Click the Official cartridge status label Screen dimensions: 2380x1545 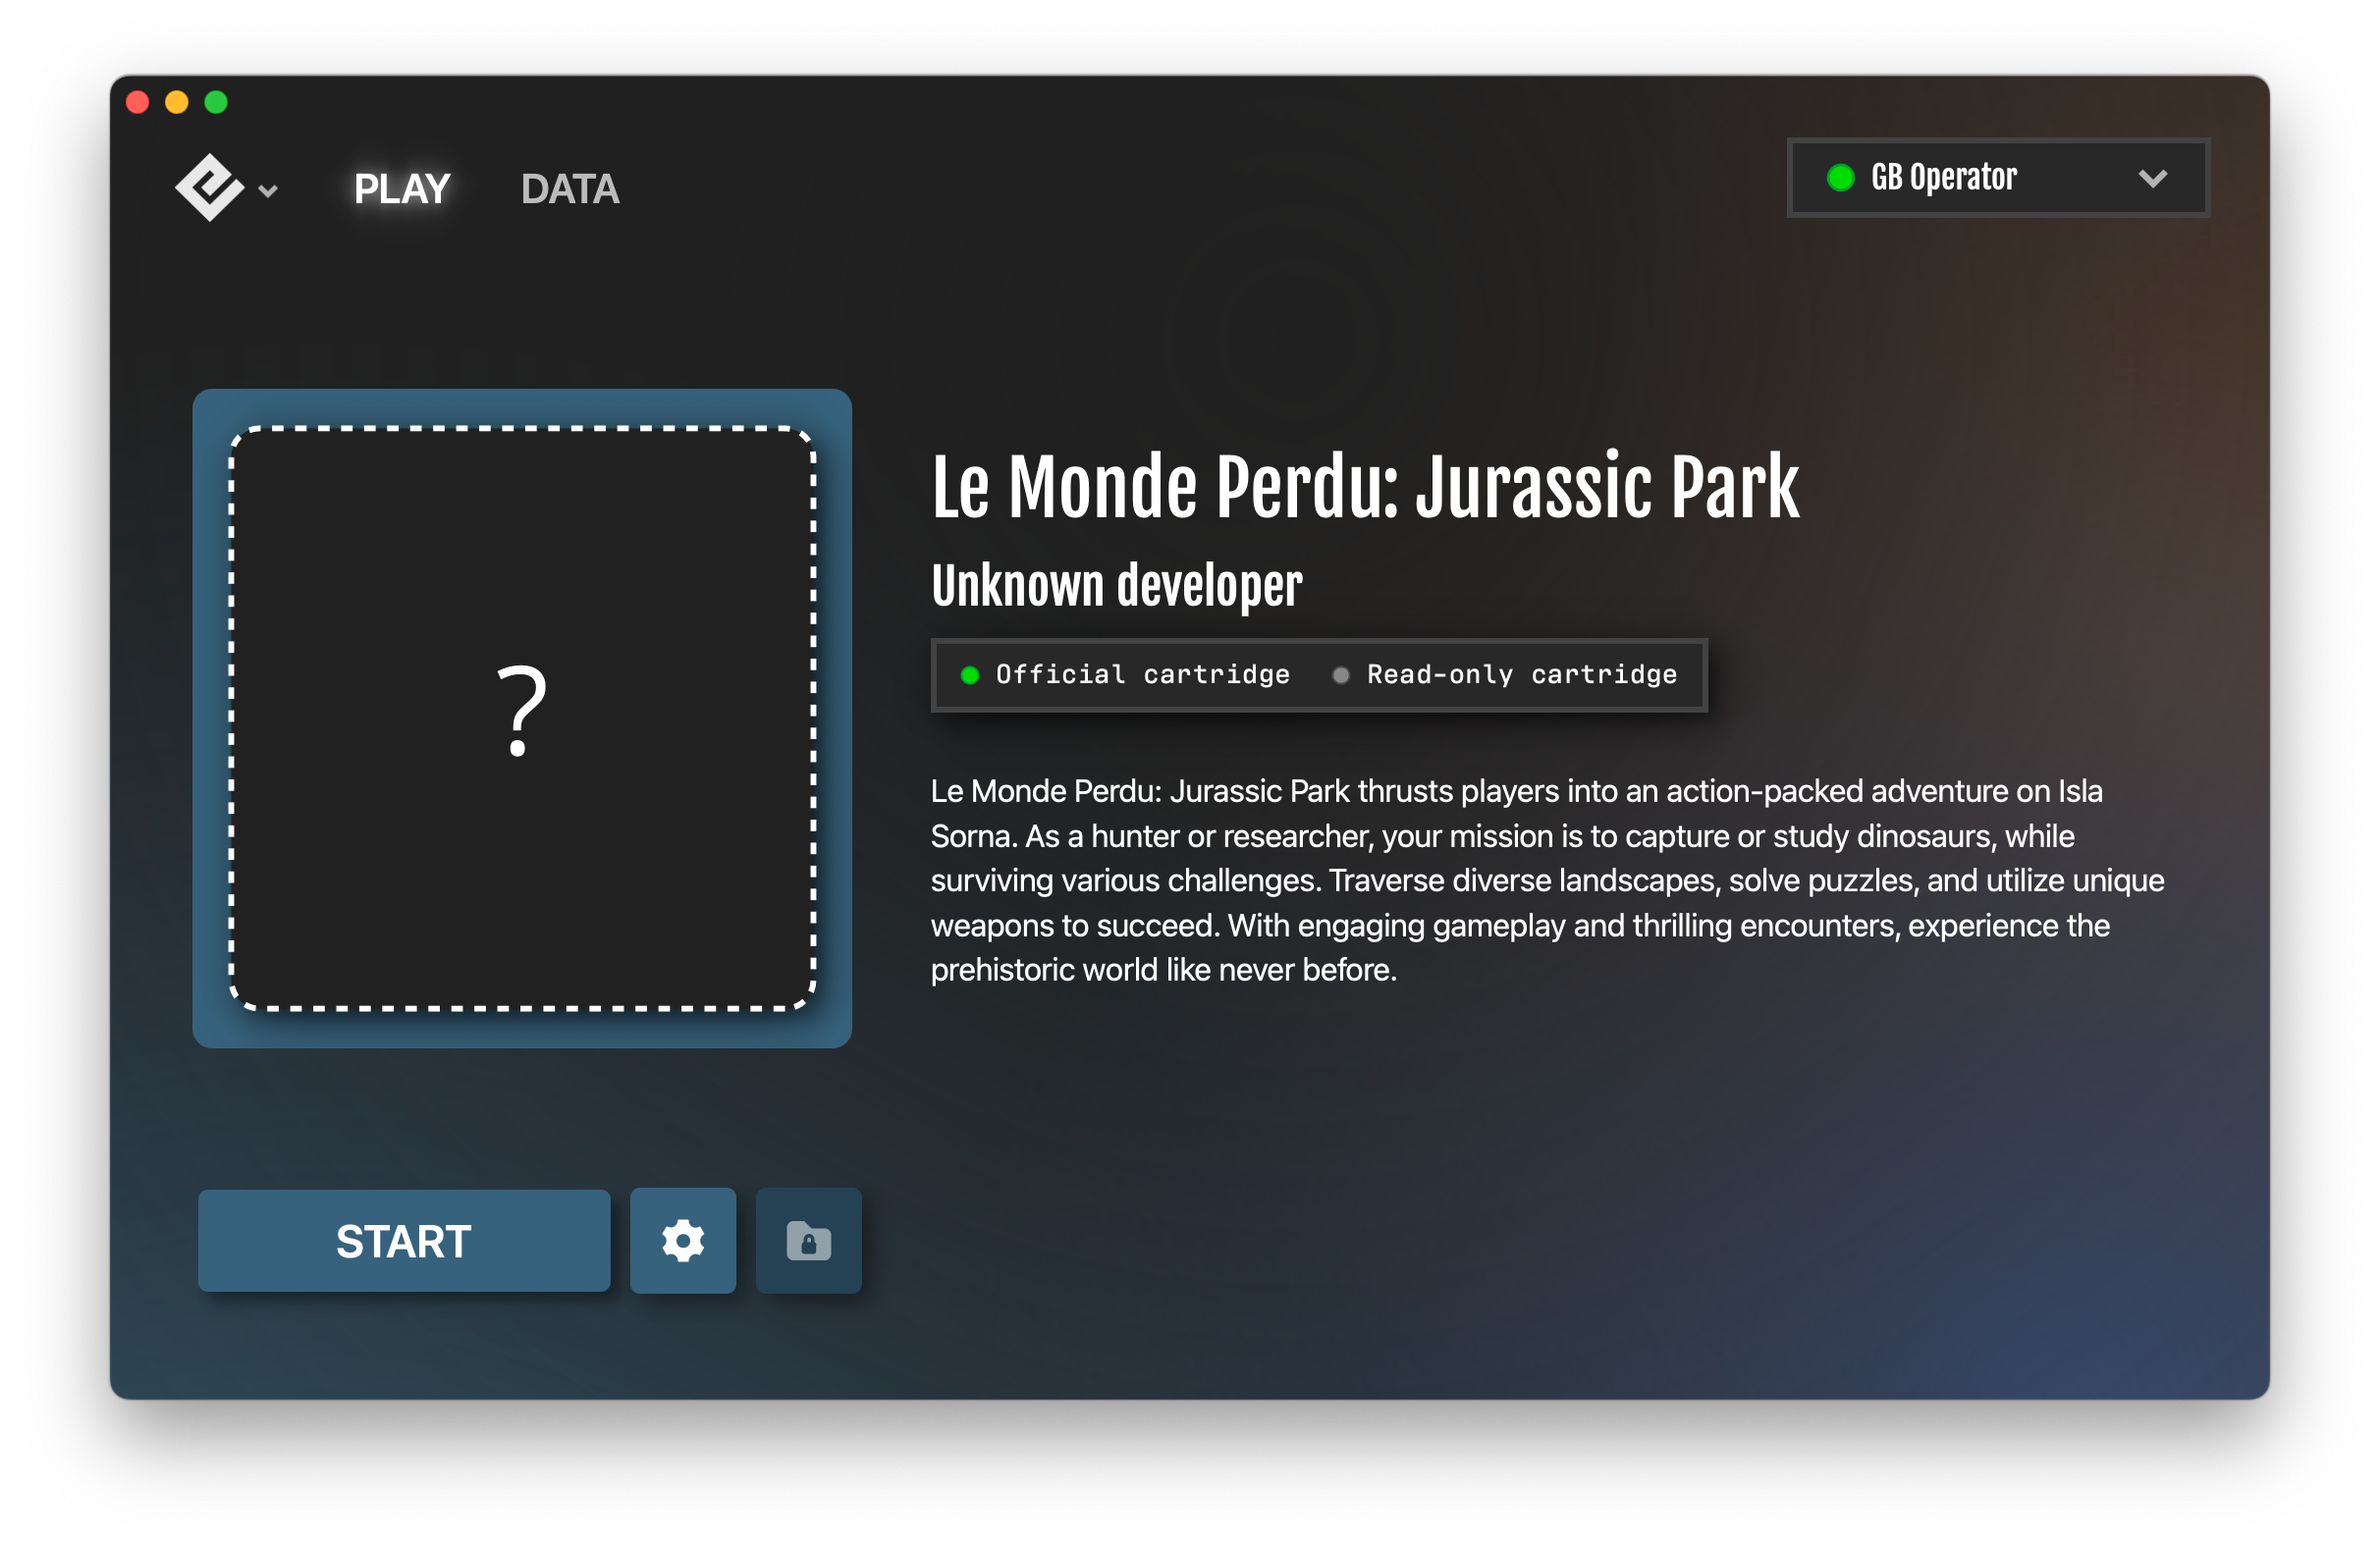tap(1143, 675)
